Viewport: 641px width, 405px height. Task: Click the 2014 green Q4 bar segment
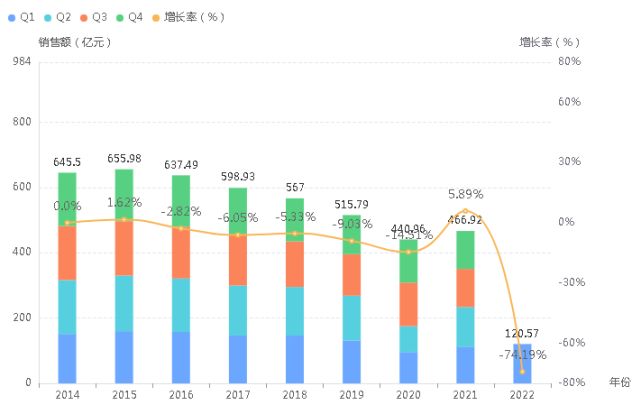click(x=67, y=199)
